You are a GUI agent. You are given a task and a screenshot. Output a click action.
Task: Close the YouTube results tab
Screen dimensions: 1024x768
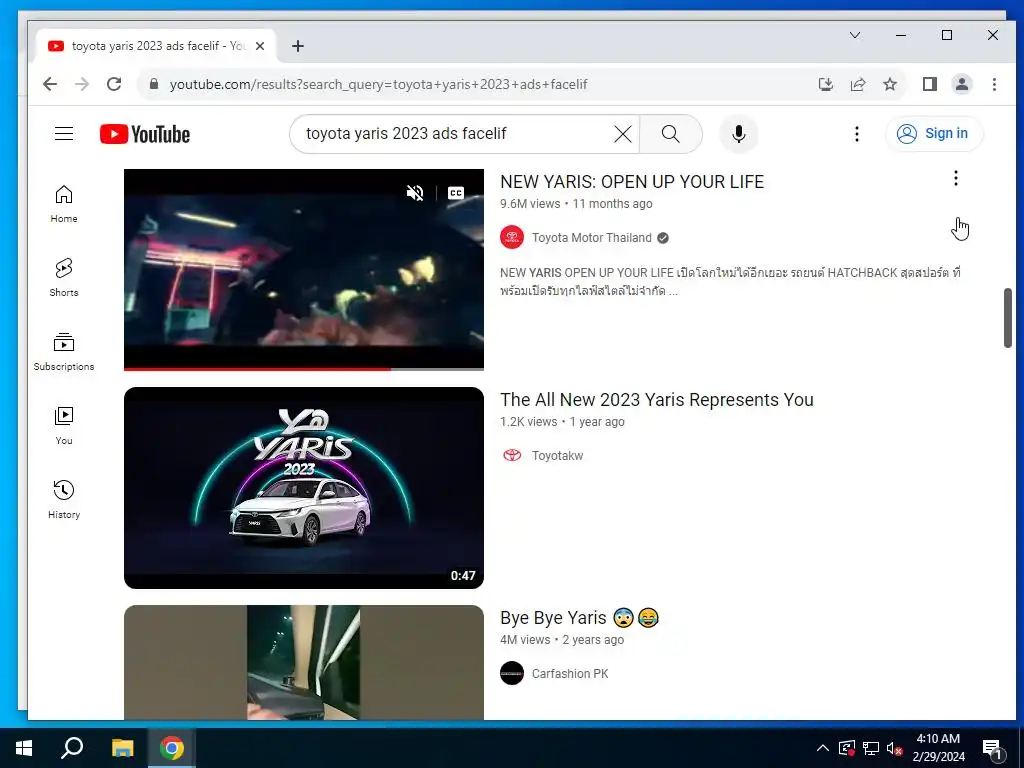(260, 46)
